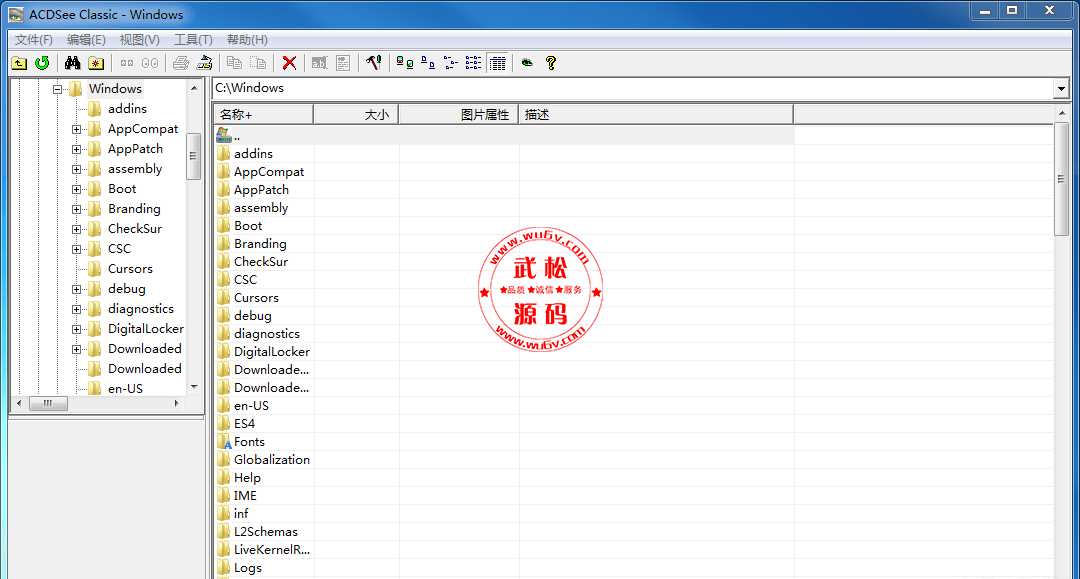Expand the AppPatch tree node
The width and height of the screenshot is (1080, 579).
pos(76,149)
